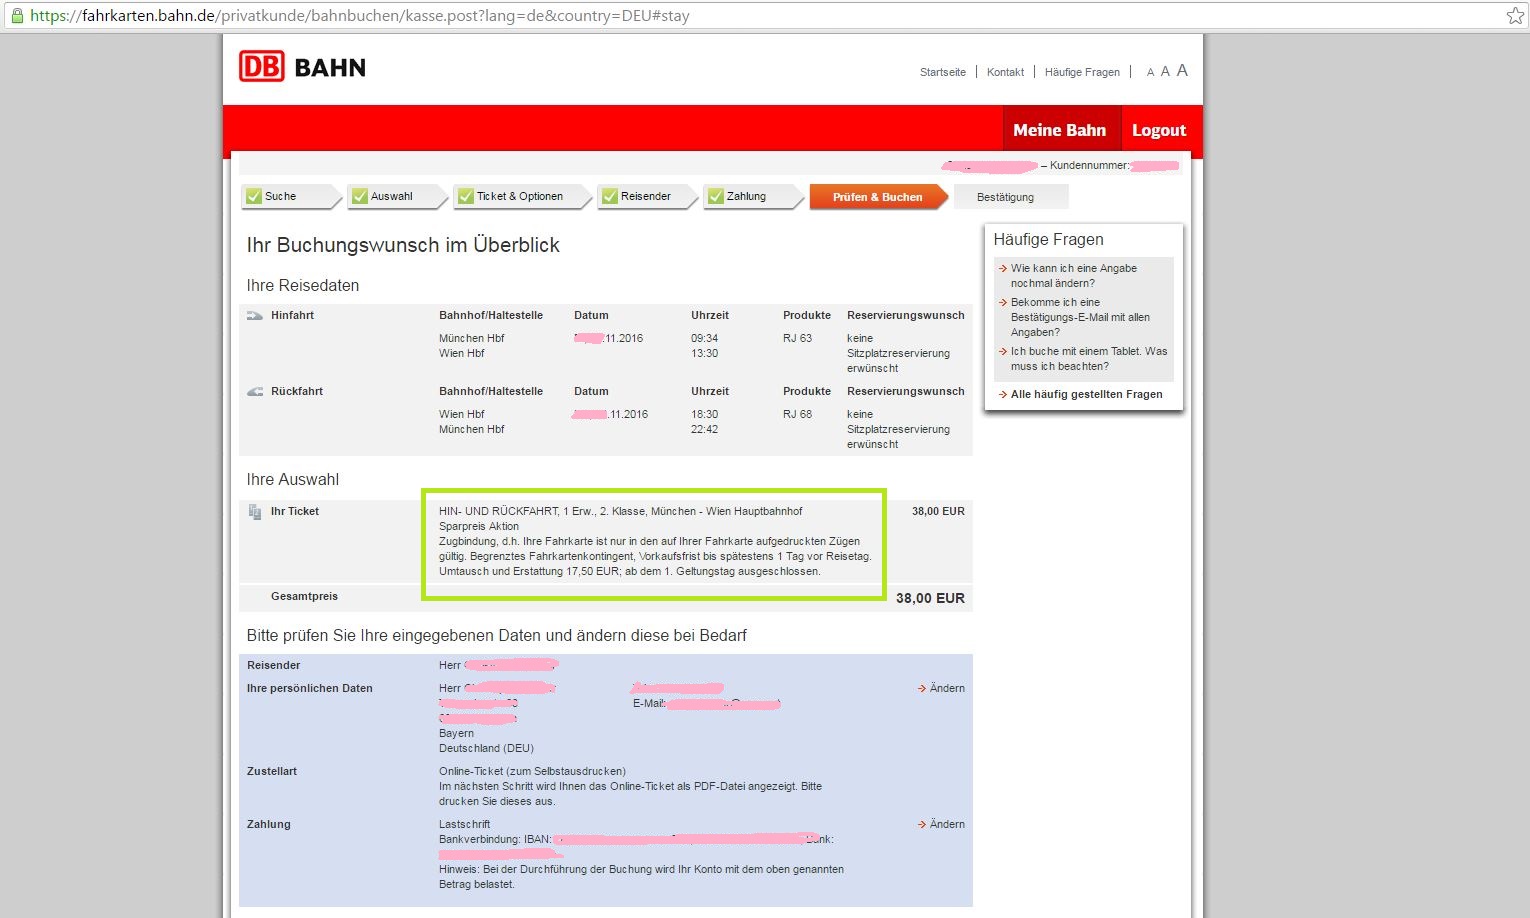Click the Logout button
Screen dimensions: 1530x918
click(1158, 130)
